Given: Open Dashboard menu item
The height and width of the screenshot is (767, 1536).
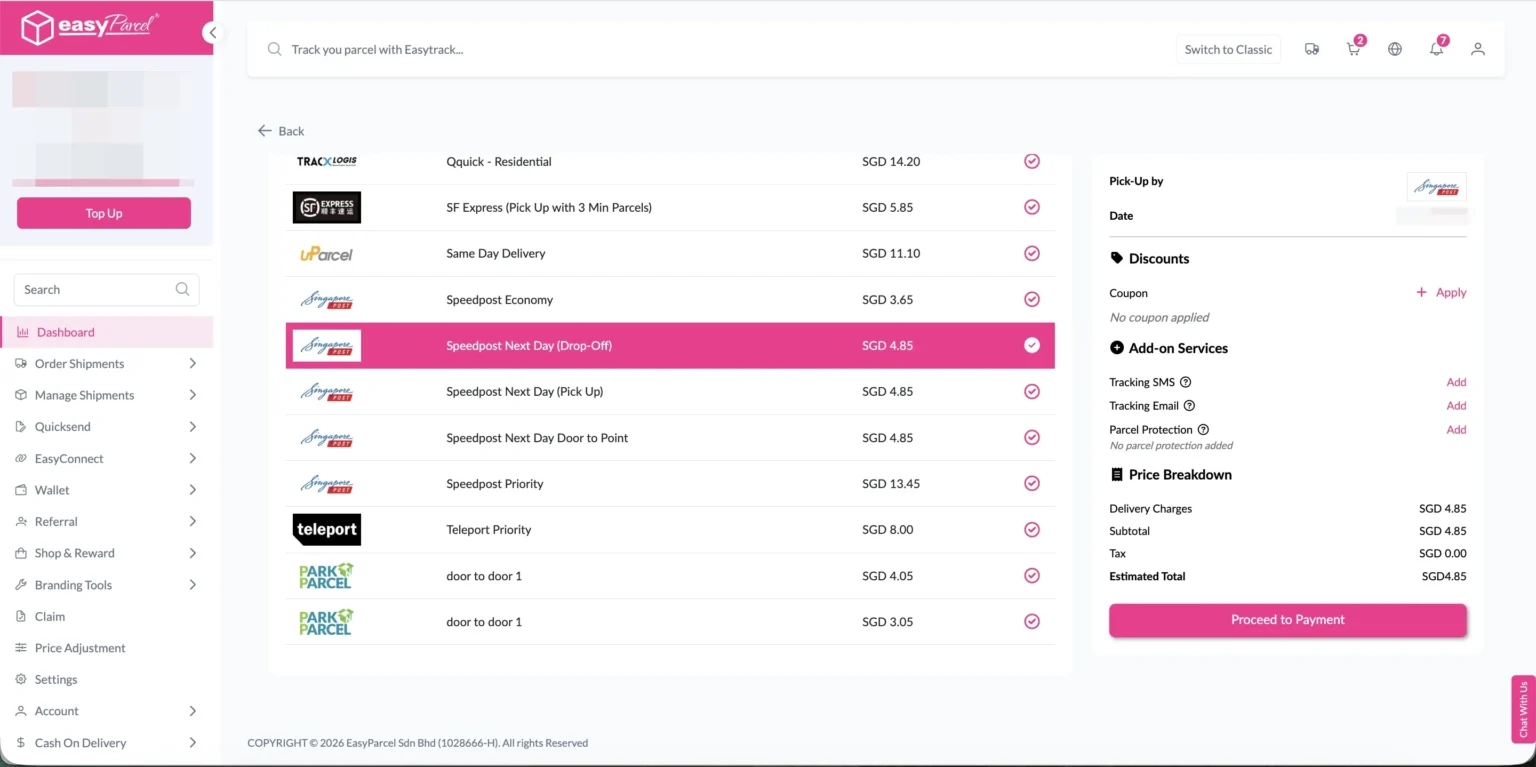Looking at the screenshot, I should pyautogui.click(x=107, y=332).
